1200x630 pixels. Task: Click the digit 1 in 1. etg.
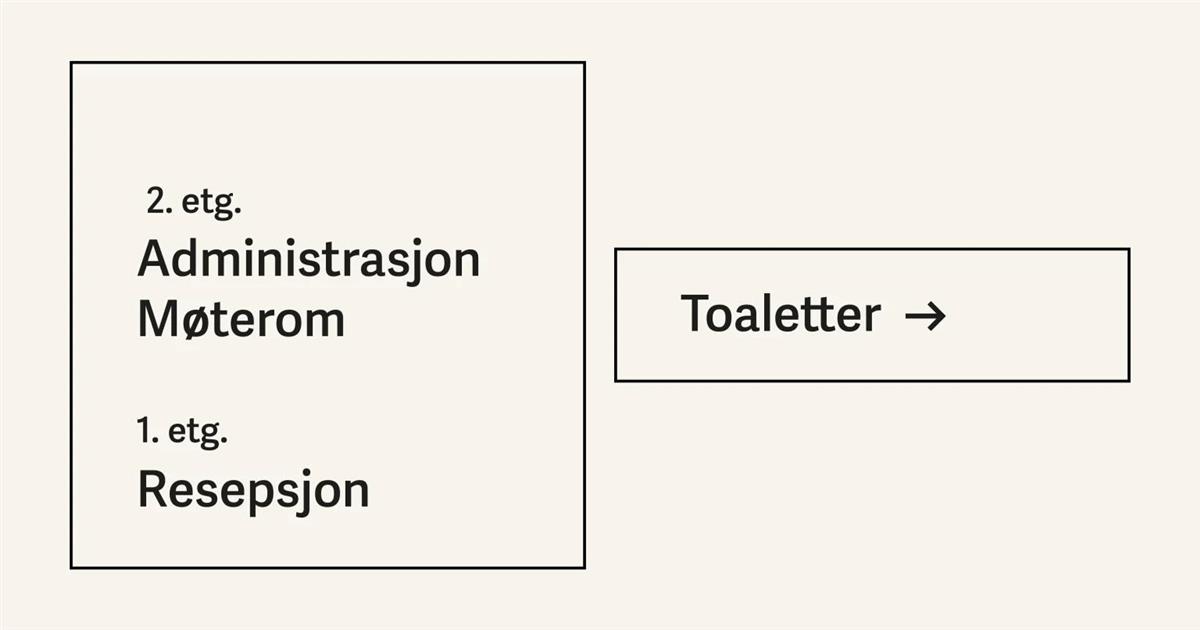[145, 432]
